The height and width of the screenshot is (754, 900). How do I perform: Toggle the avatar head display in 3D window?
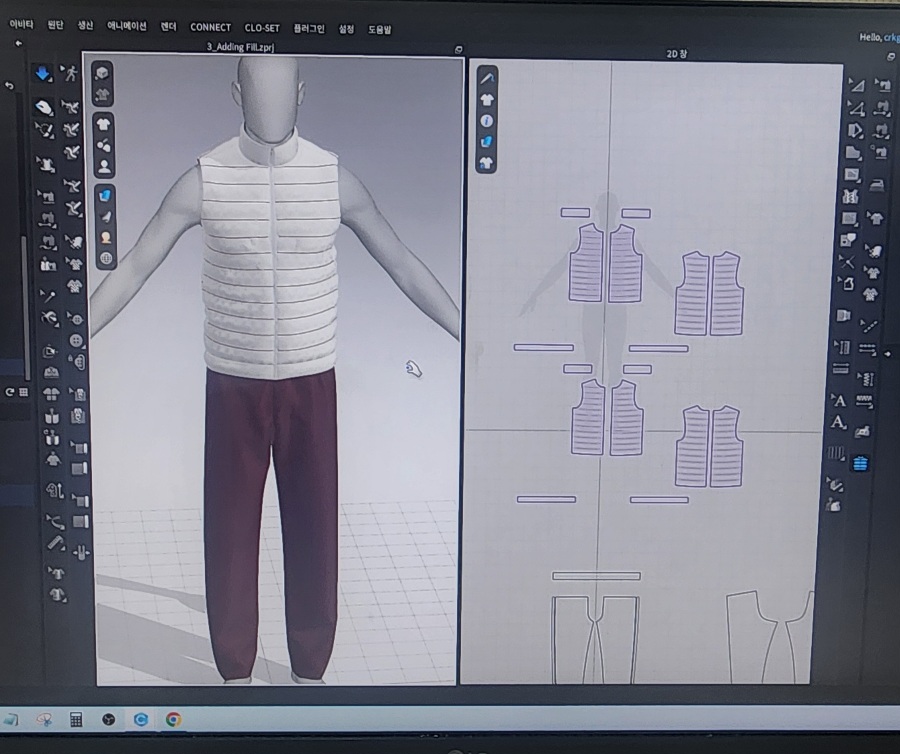(x=105, y=238)
